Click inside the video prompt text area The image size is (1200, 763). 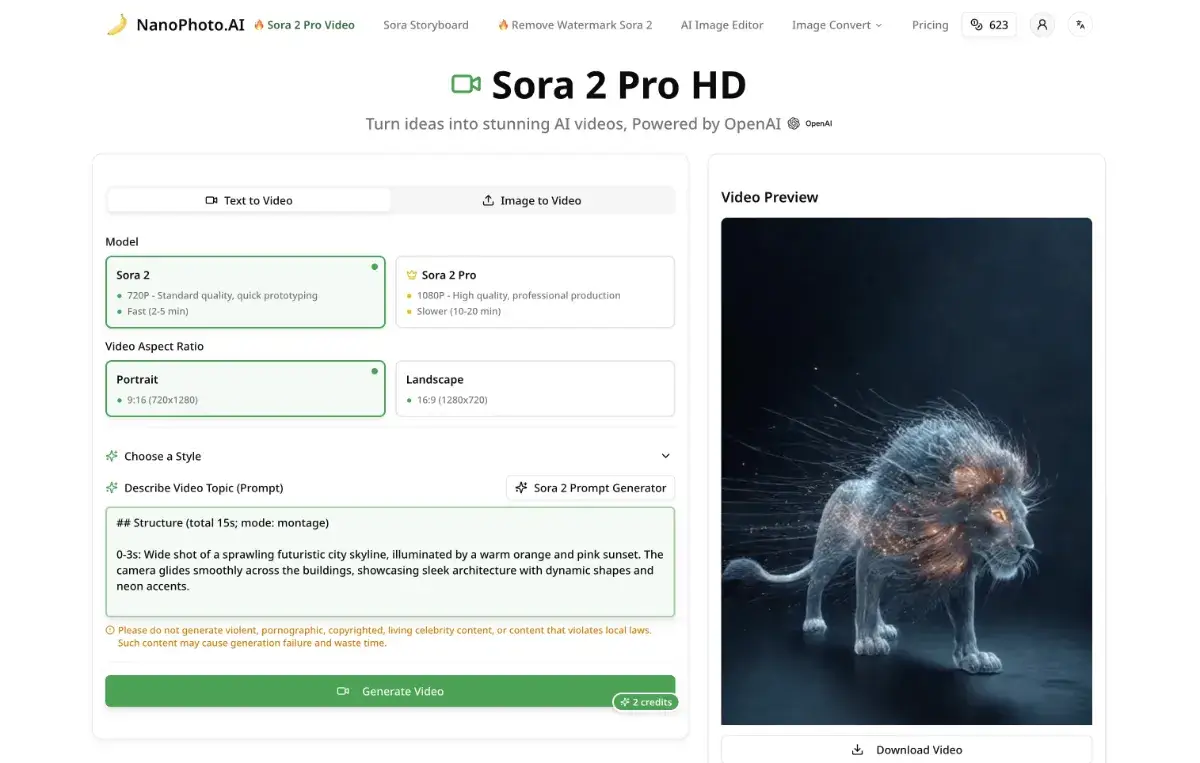(x=390, y=562)
